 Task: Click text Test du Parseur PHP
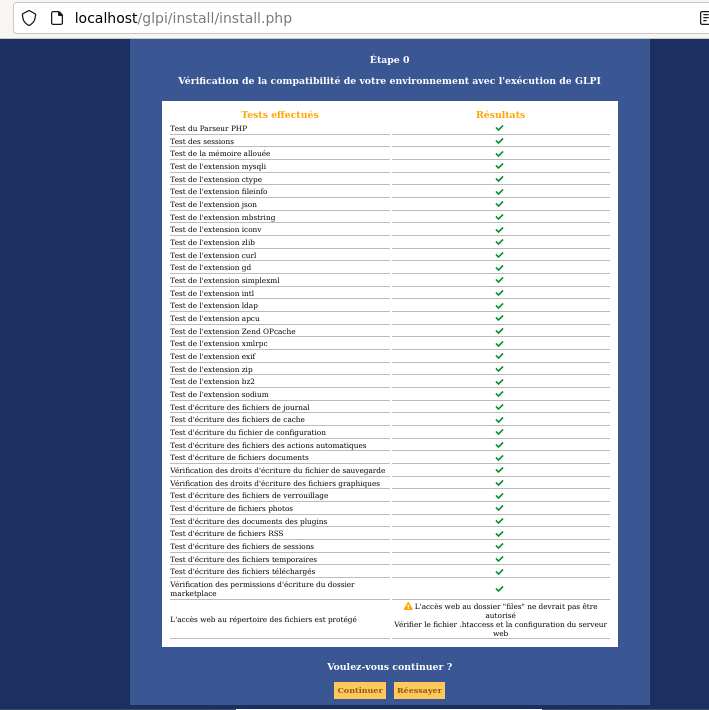coord(209,128)
